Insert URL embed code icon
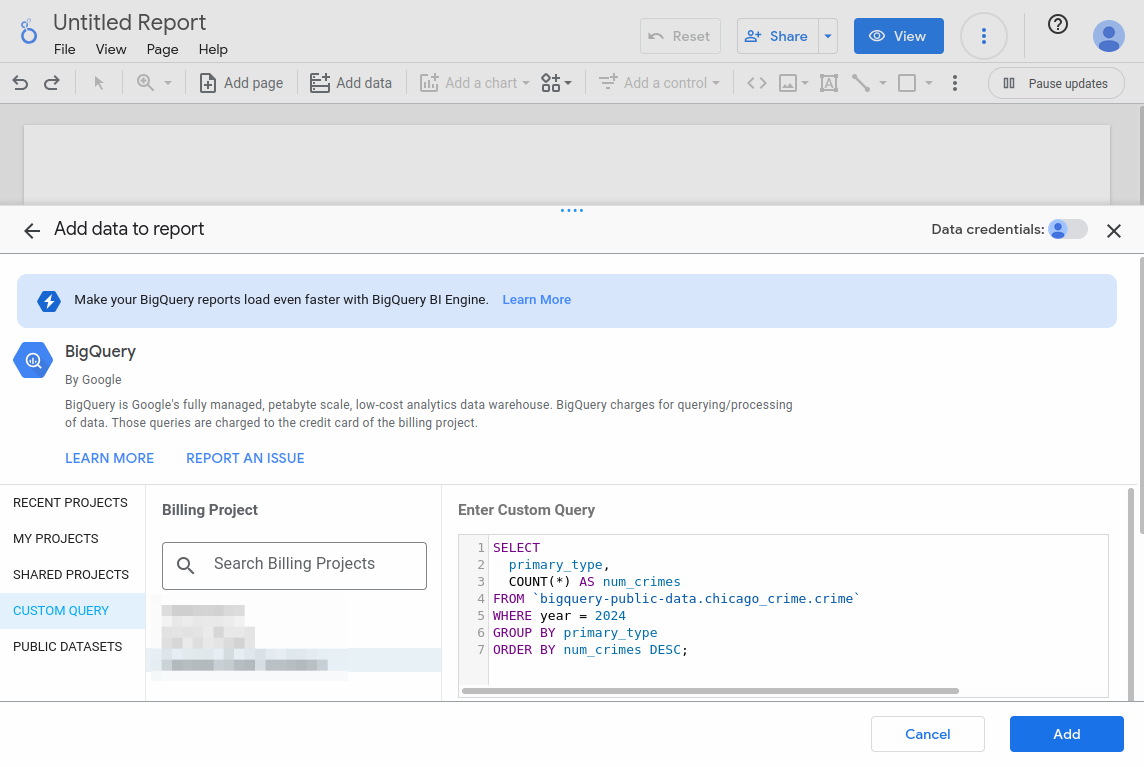The width and height of the screenshot is (1144, 767). pos(757,83)
